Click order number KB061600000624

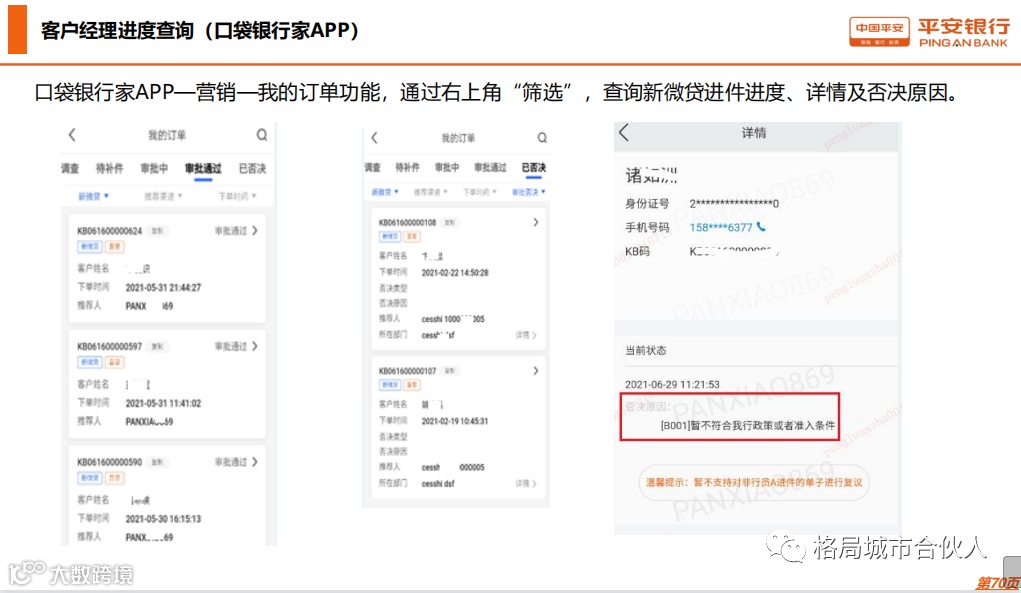click(x=109, y=231)
